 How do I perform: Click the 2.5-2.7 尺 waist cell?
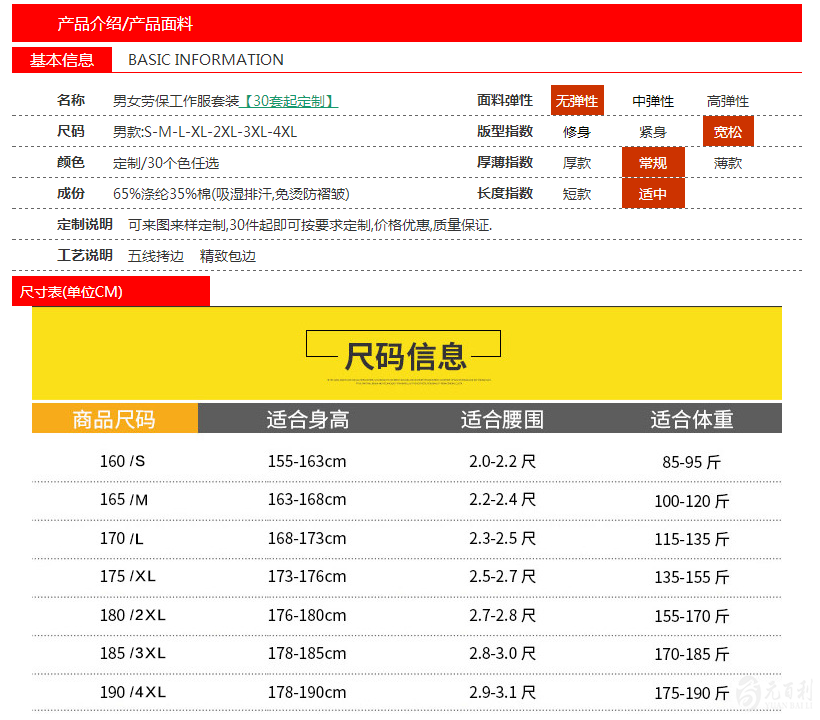click(x=502, y=576)
